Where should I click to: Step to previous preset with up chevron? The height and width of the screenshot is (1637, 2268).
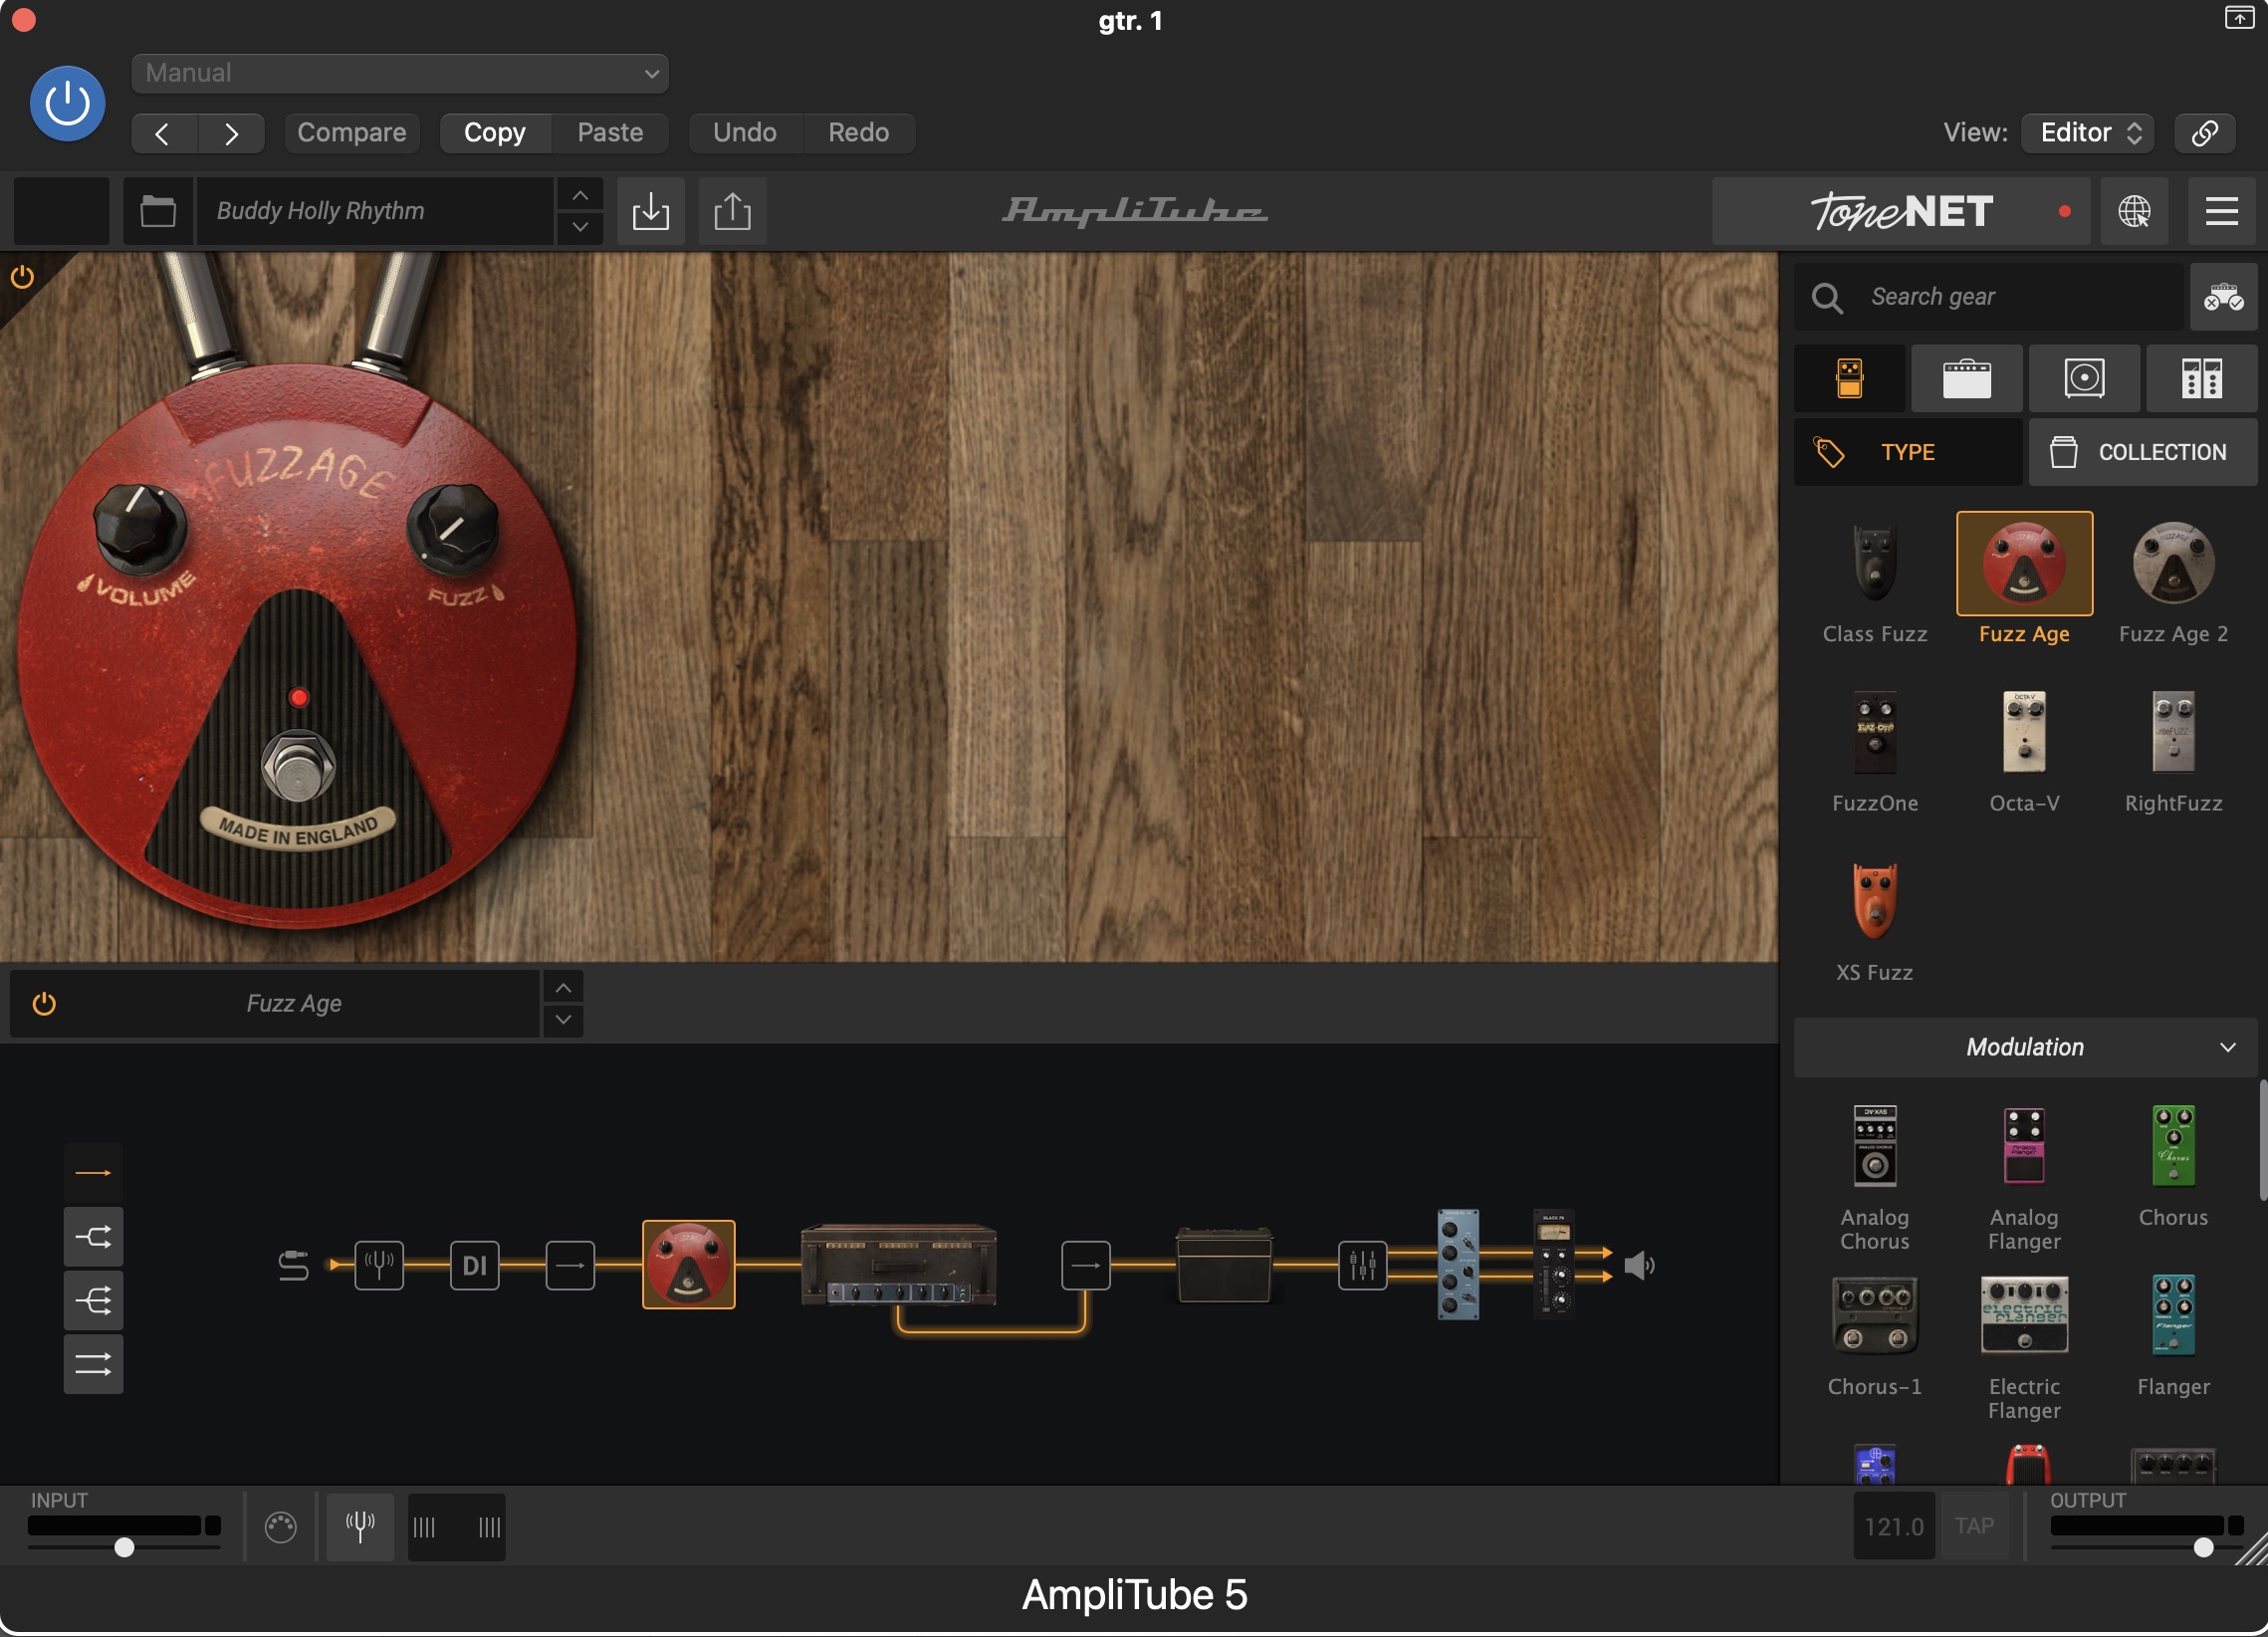pos(580,195)
